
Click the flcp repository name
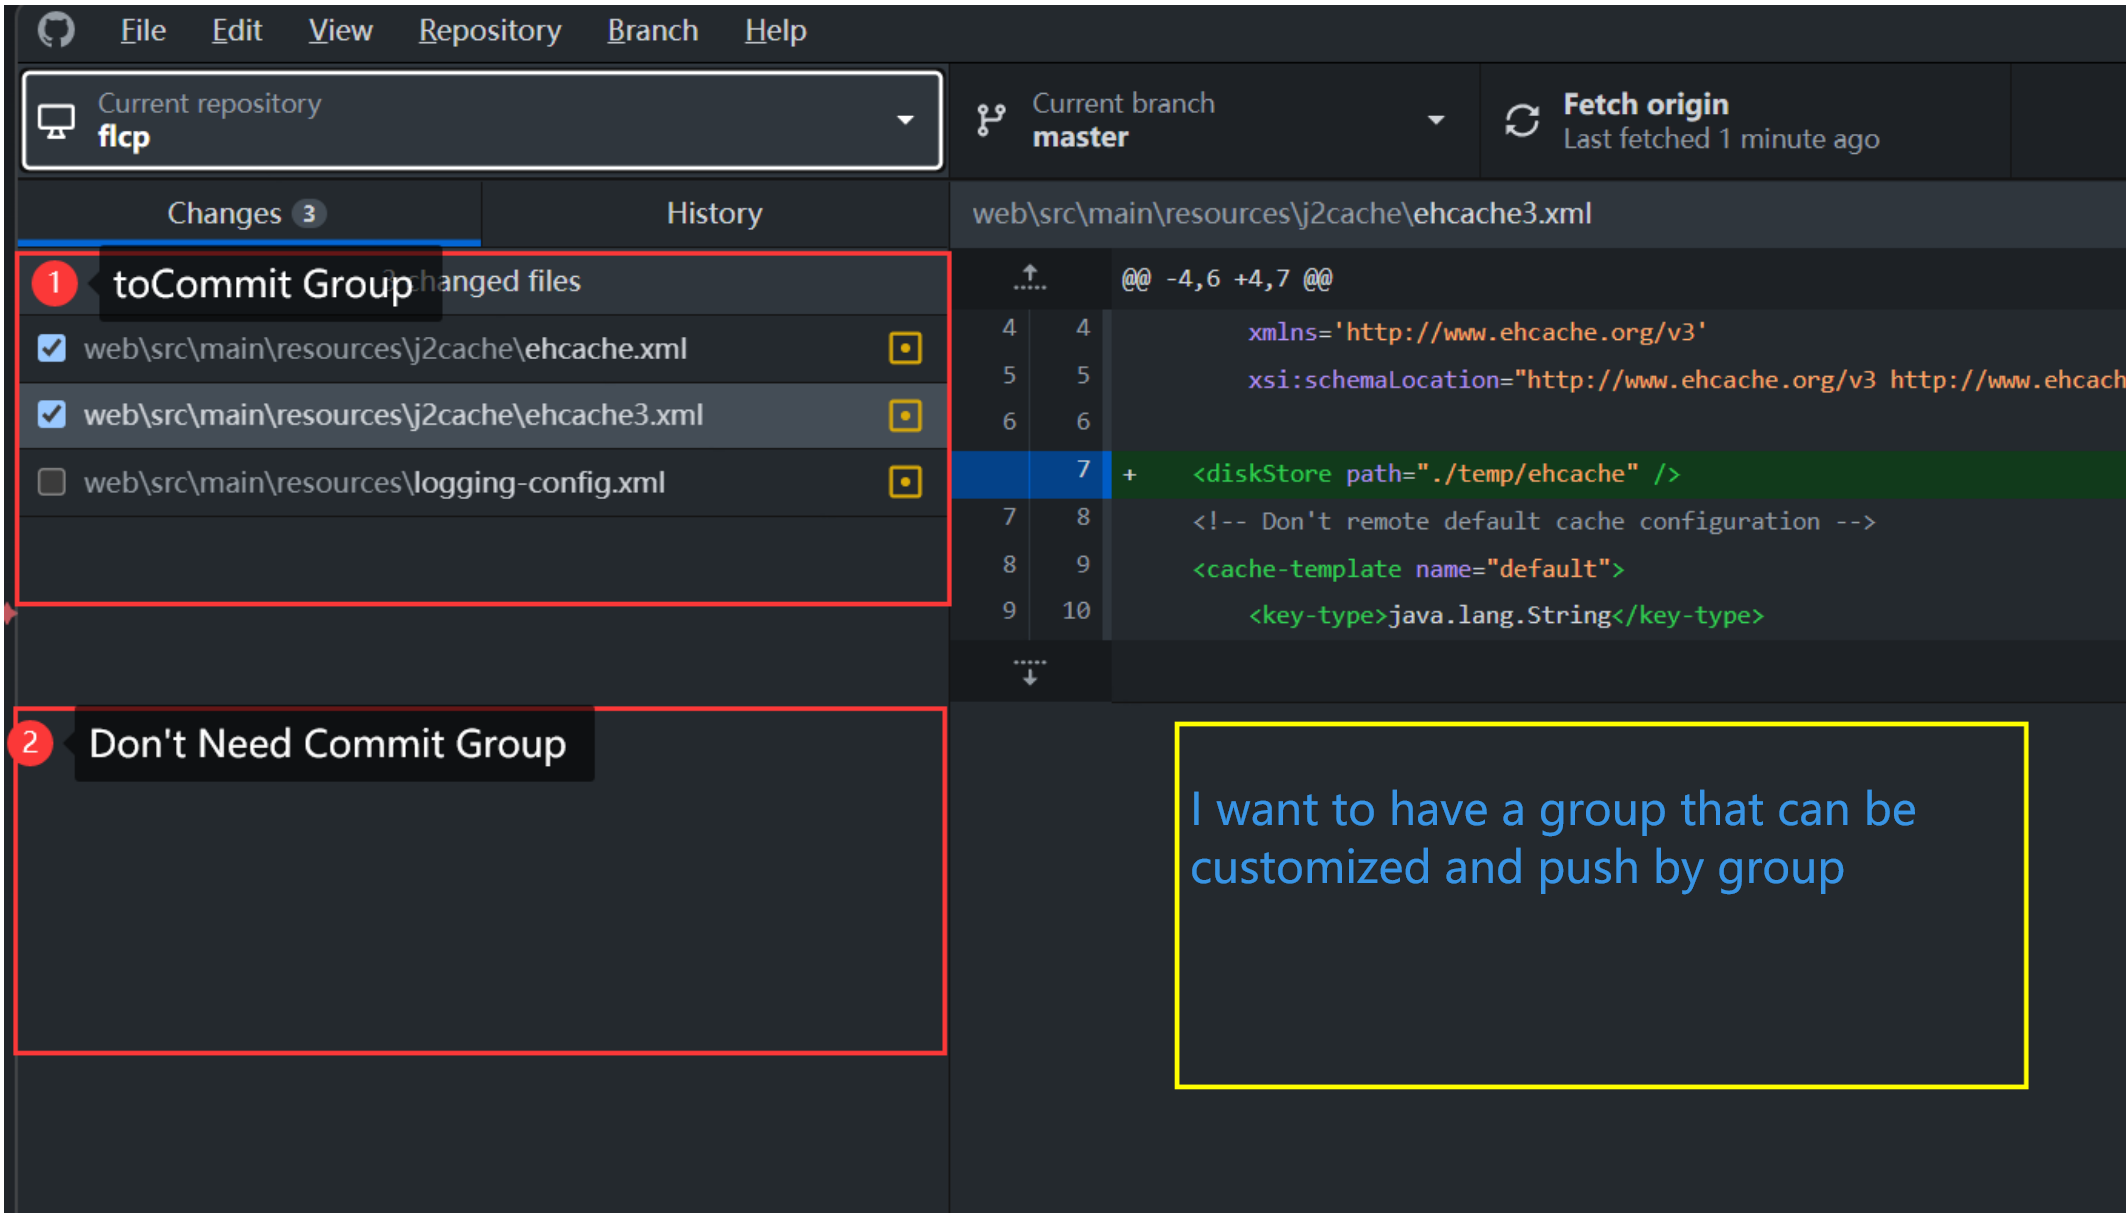(x=124, y=137)
